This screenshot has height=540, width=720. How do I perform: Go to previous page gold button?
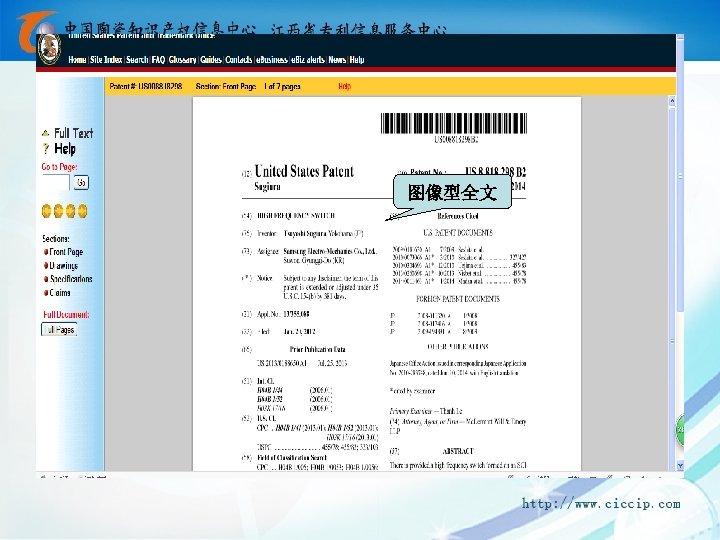tap(58, 211)
